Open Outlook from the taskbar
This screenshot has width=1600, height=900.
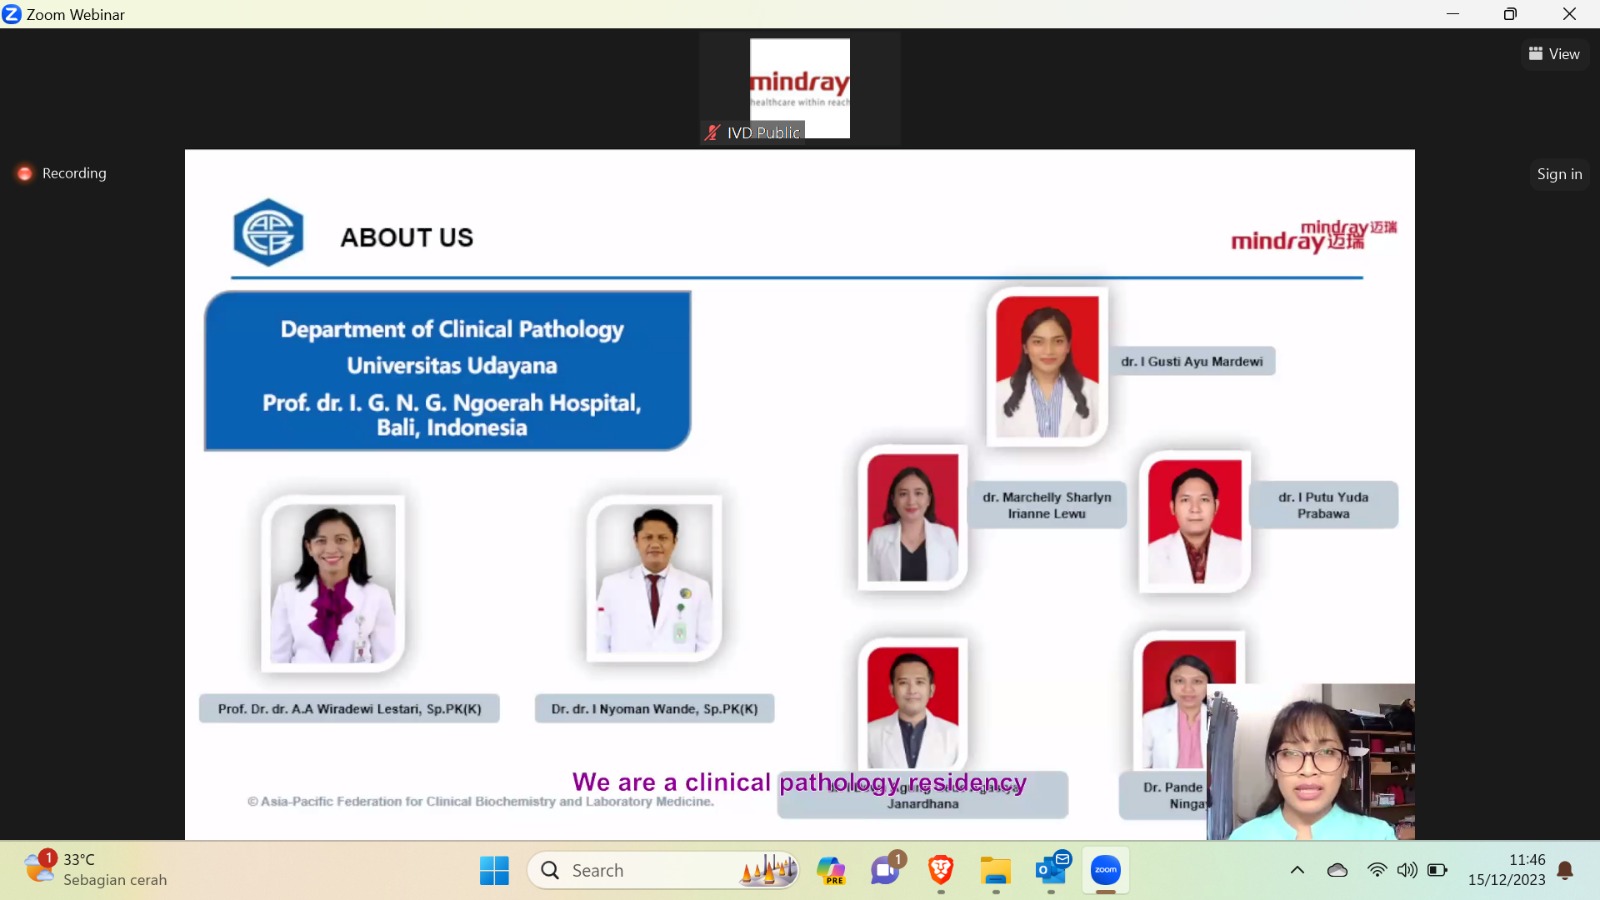tap(1051, 870)
